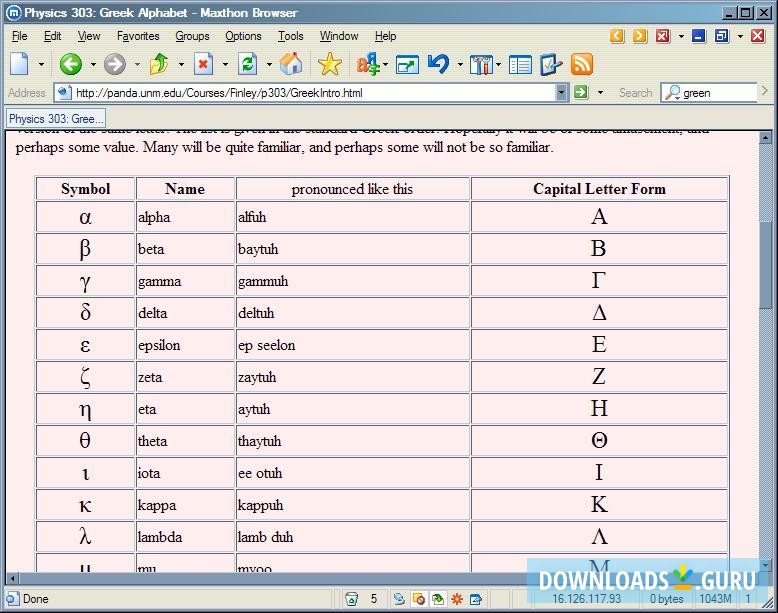The width and height of the screenshot is (778, 613).
Task: Click the New blank page toolbar icon
Action: (19, 64)
